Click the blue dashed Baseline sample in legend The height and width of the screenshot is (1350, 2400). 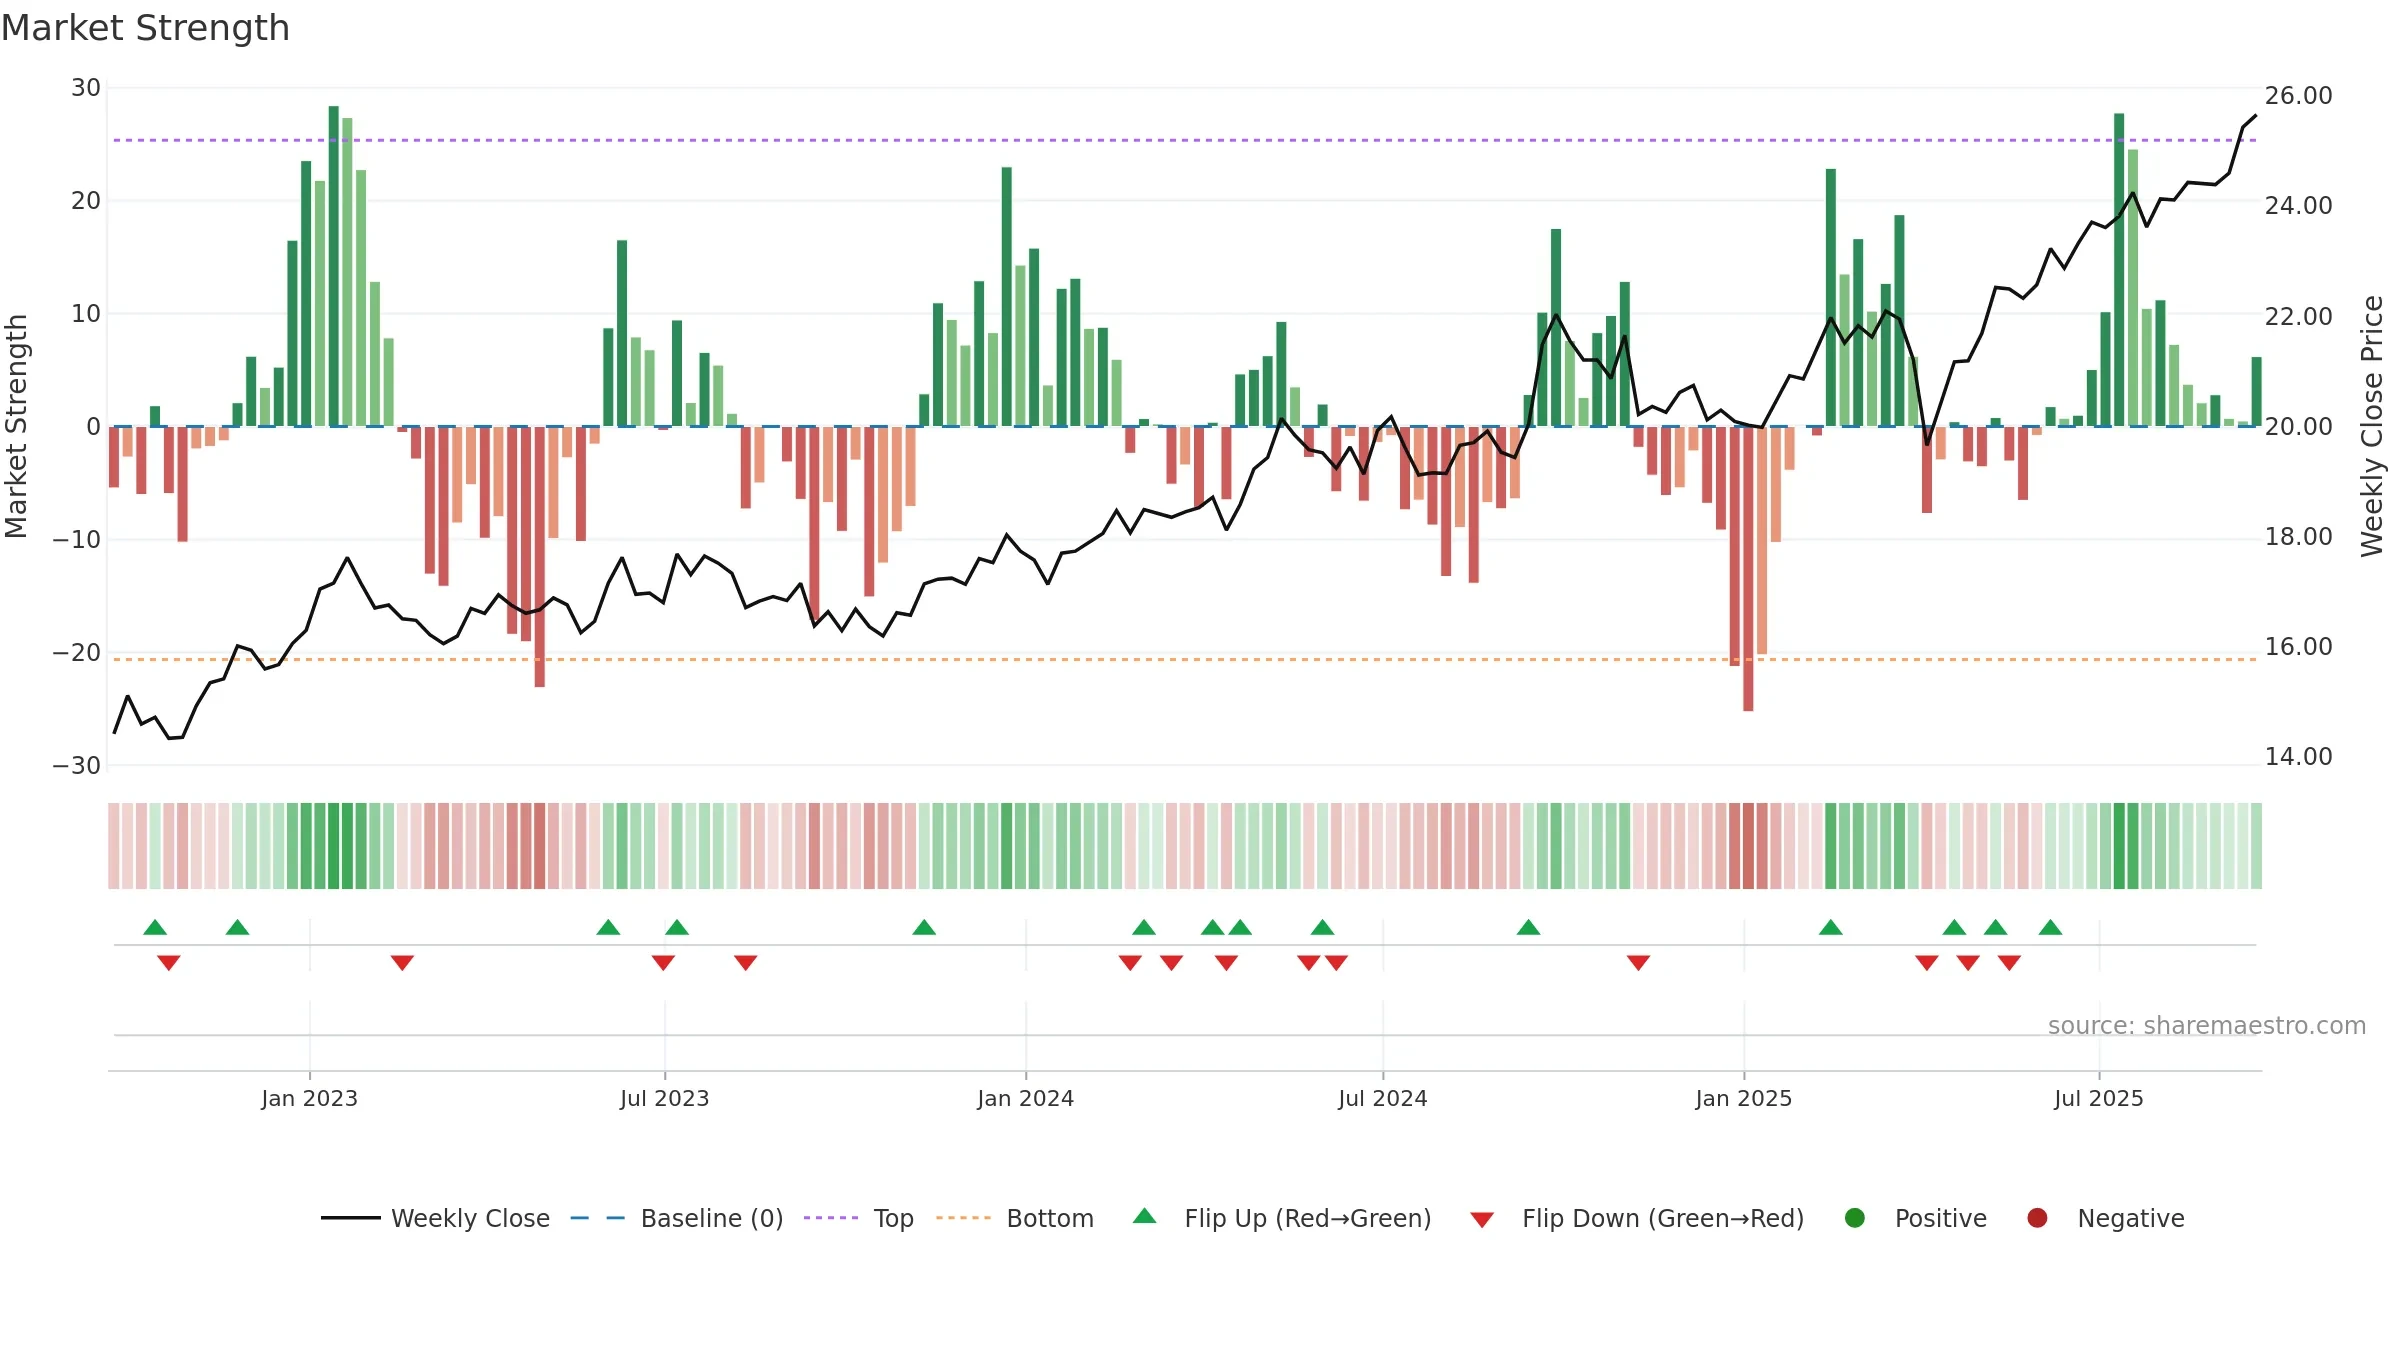(598, 1218)
